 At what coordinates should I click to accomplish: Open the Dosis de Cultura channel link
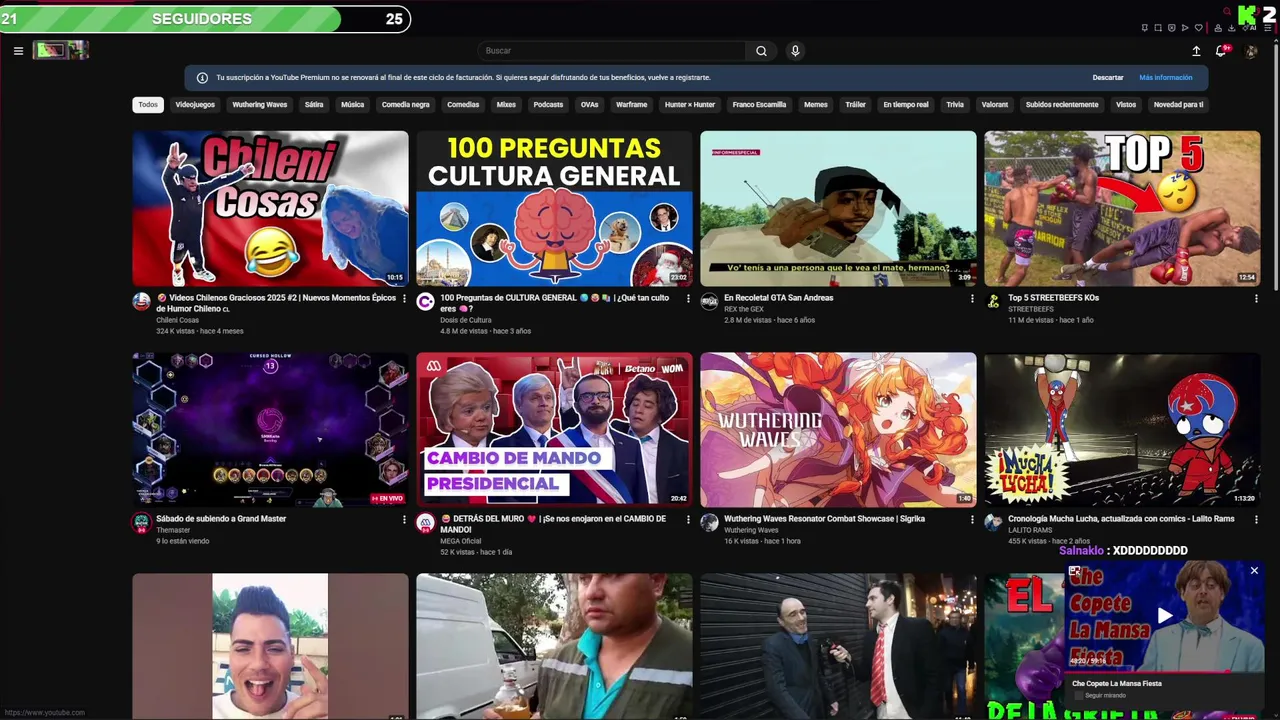(466, 320)
